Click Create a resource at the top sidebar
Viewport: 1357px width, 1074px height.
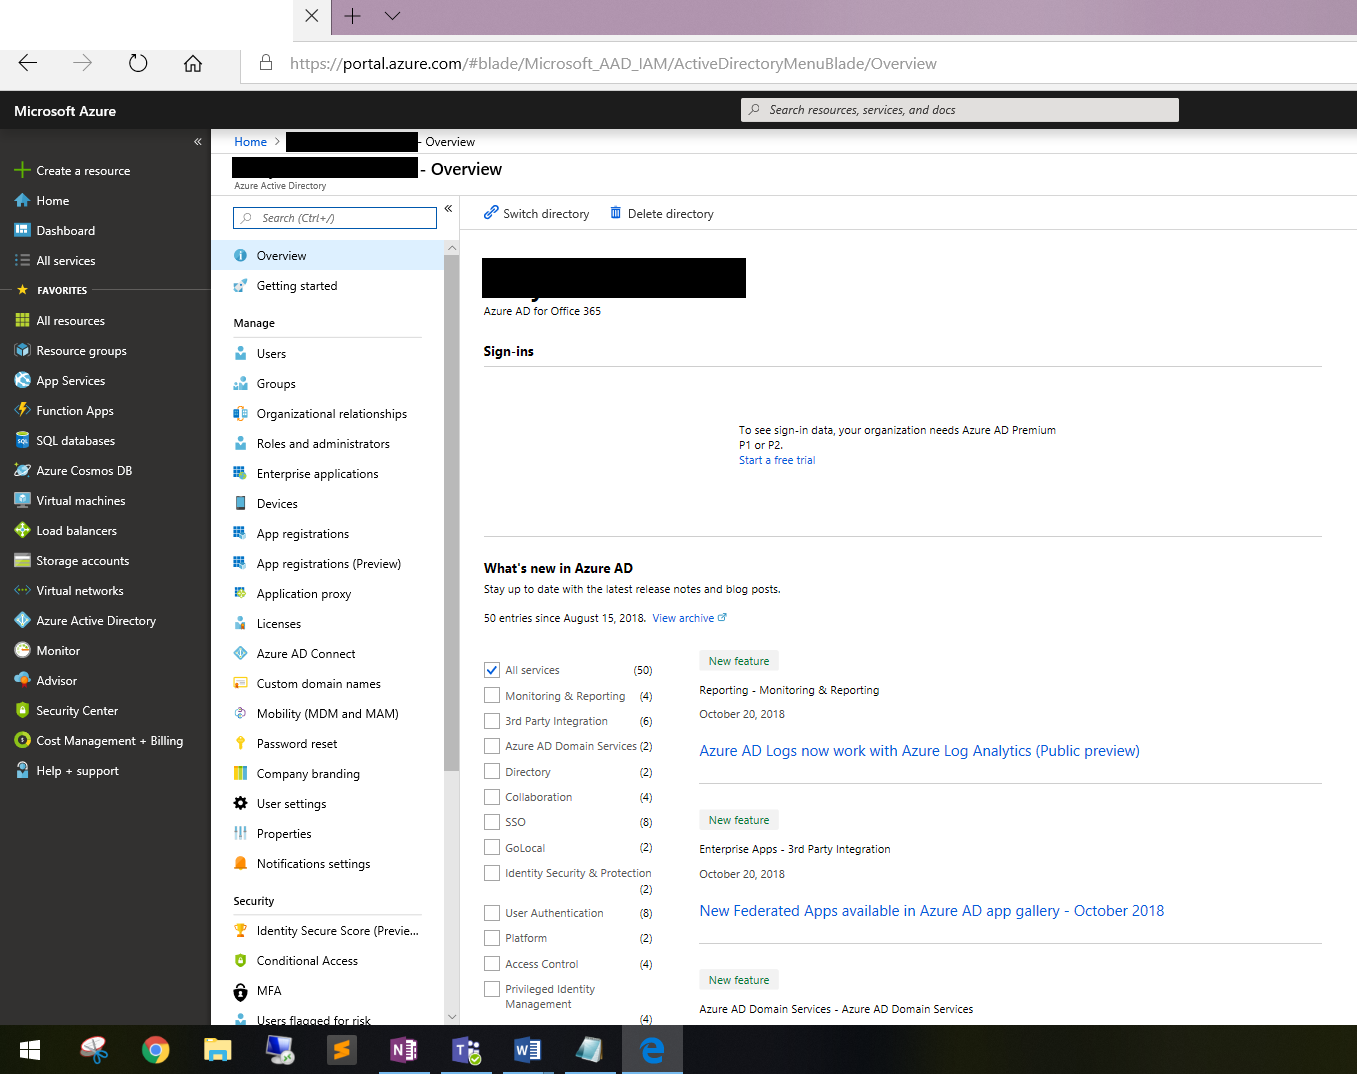pos(83,170)
